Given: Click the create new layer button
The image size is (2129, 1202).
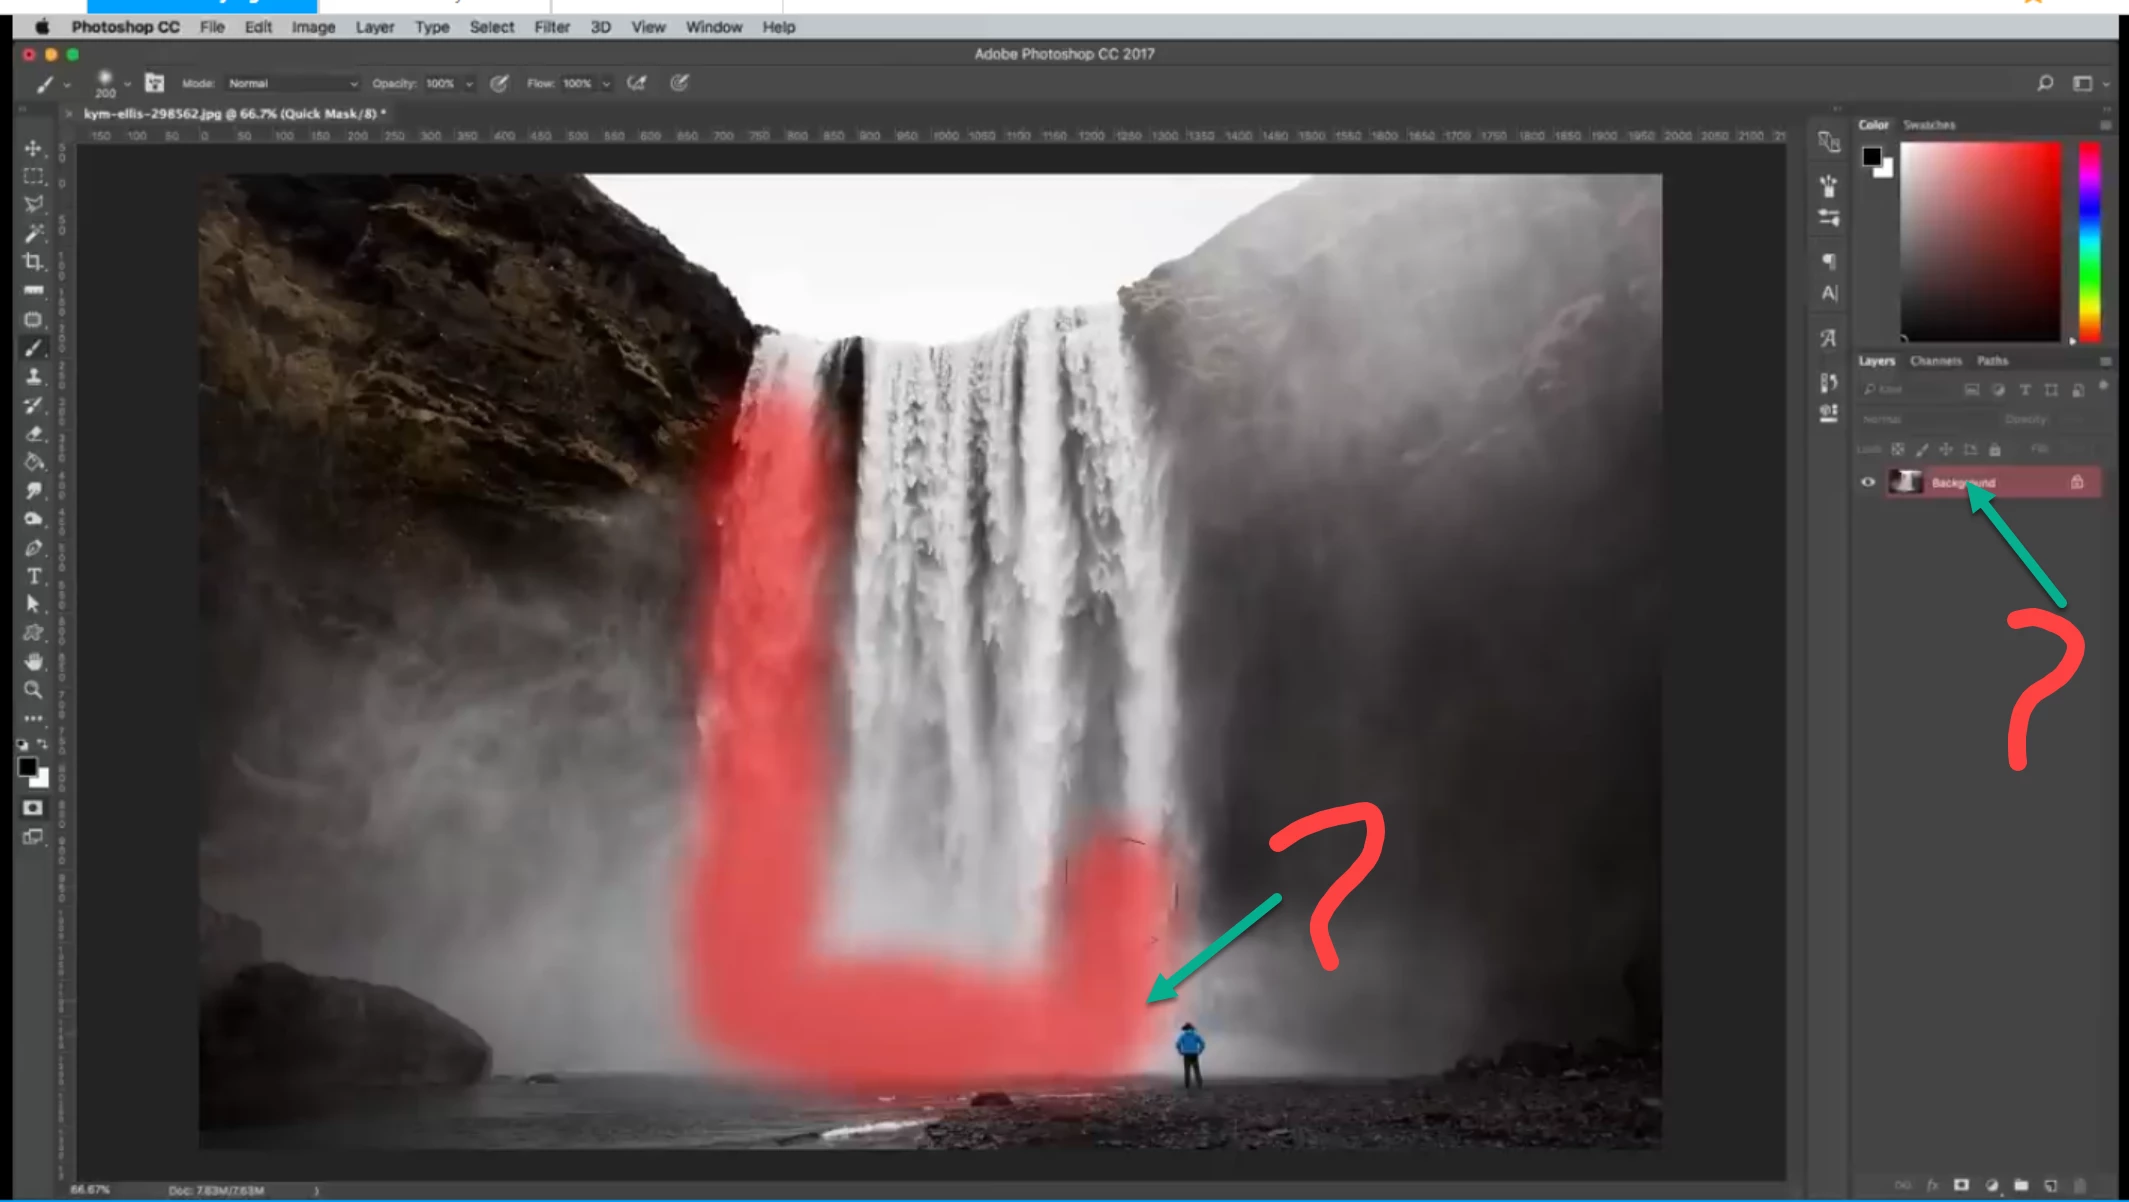Looking at the screenshot, I should coord(2050,1185).
